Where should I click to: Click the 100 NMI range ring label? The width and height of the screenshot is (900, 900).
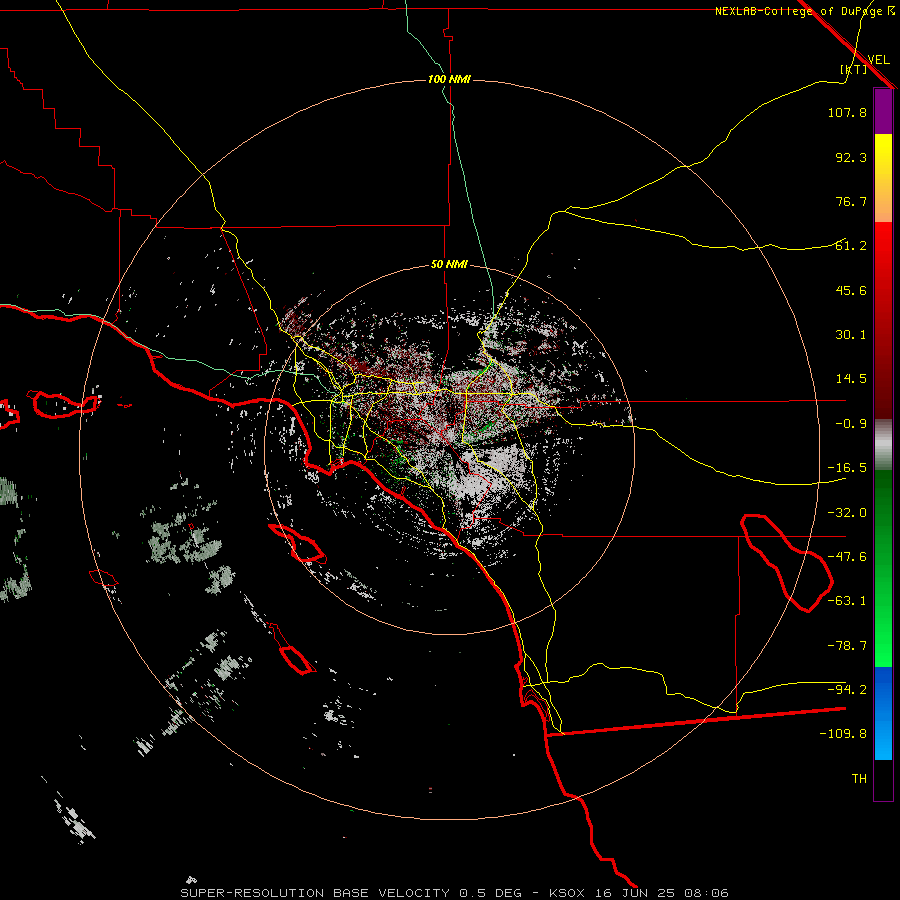[449, 79]
